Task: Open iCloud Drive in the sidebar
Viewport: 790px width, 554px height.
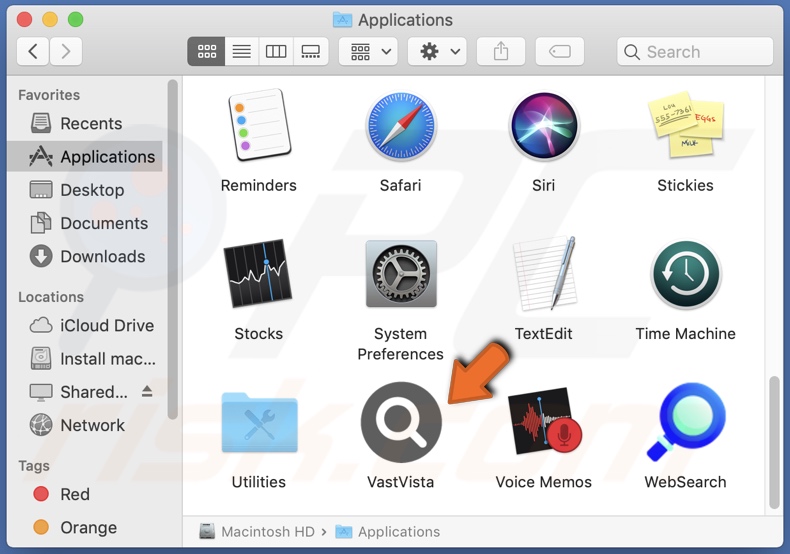Action: (x=85, y=325)
